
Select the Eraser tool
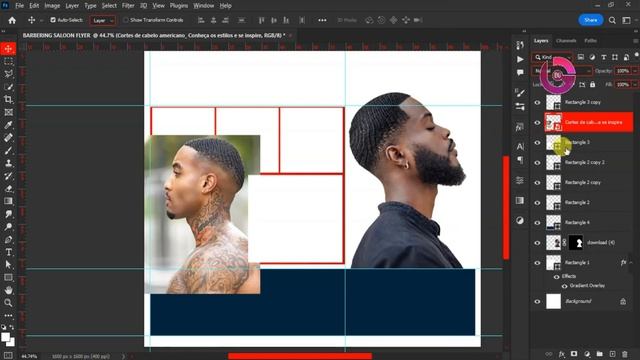[x=8, y=189]
